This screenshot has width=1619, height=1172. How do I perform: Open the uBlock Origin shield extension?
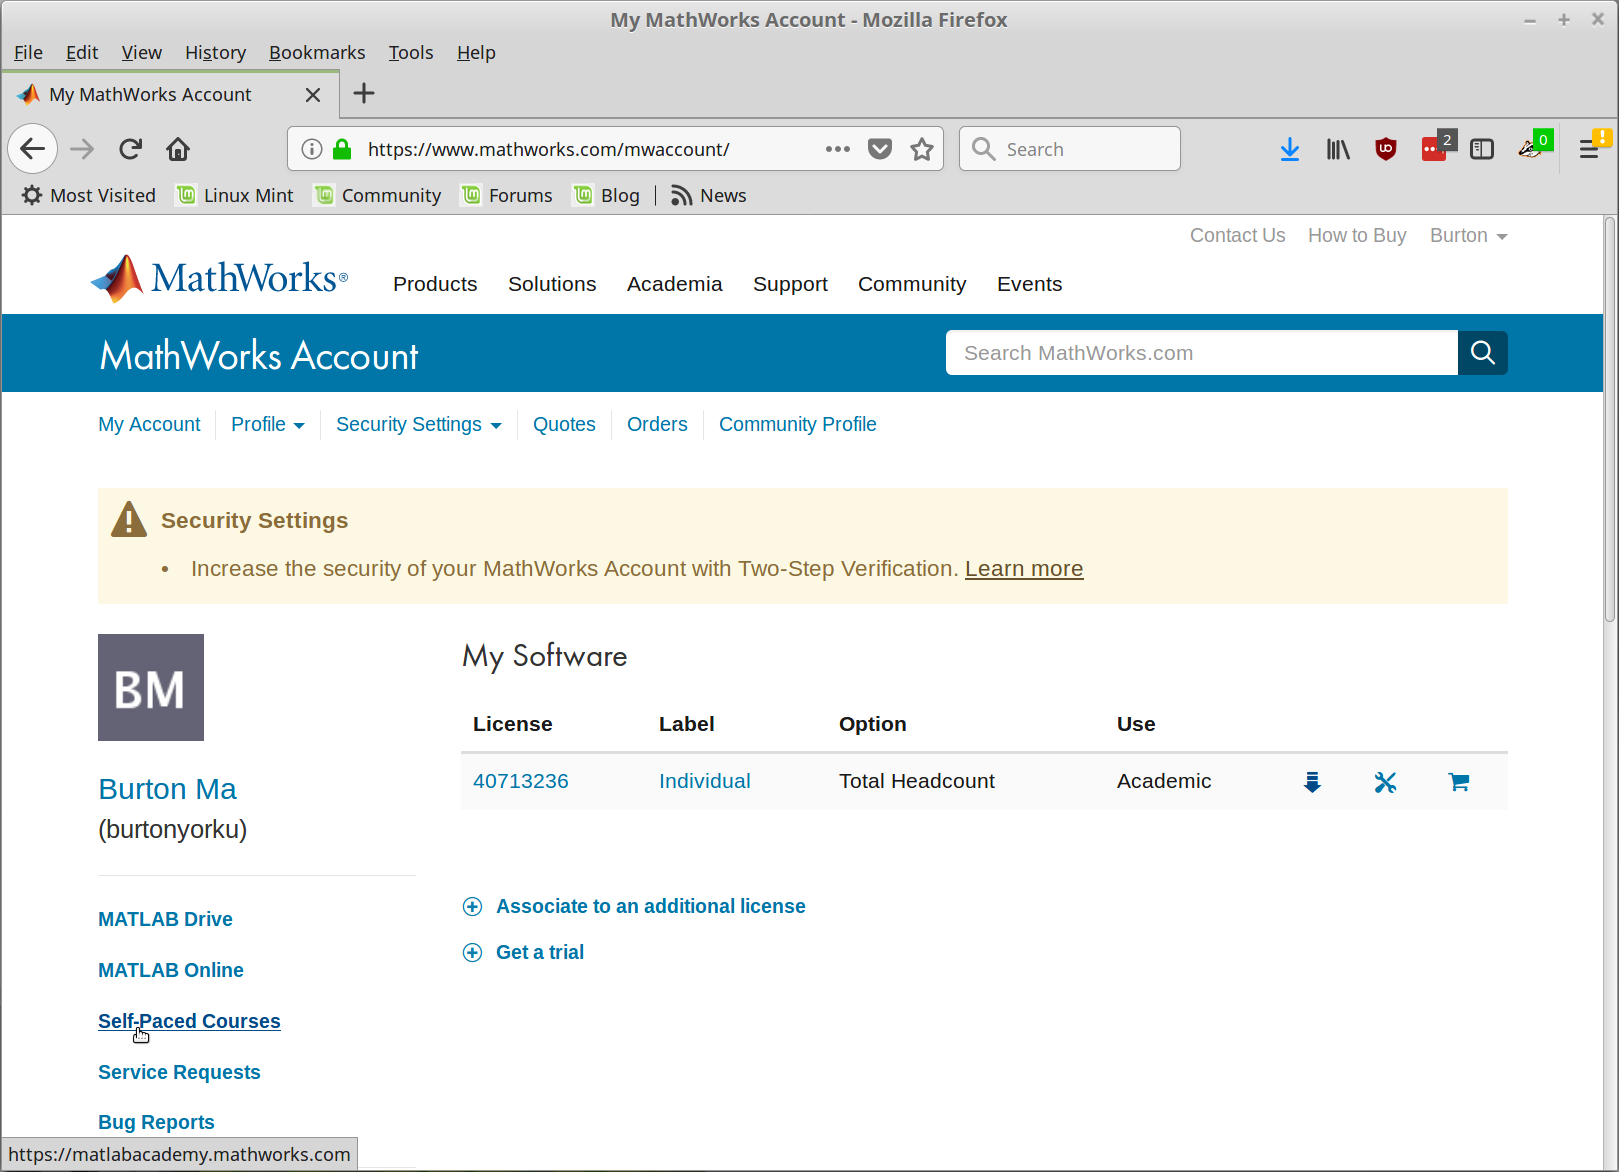[x=1386, y=149]
